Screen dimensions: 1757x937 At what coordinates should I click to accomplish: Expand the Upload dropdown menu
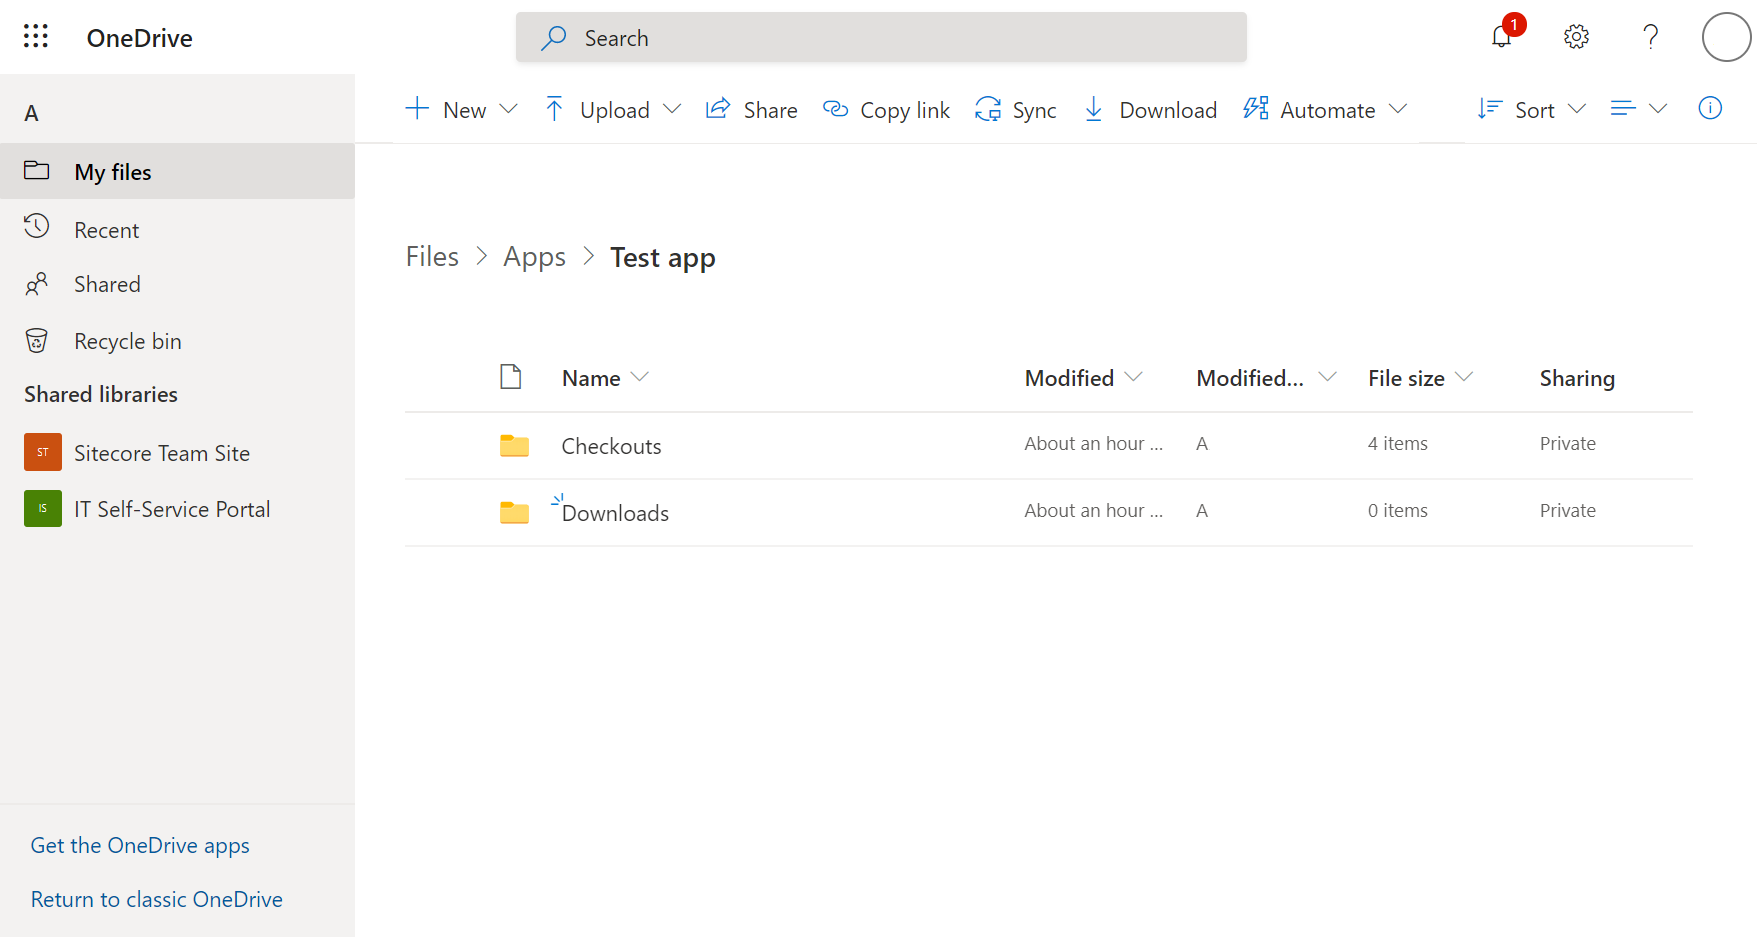click(612, 109)
